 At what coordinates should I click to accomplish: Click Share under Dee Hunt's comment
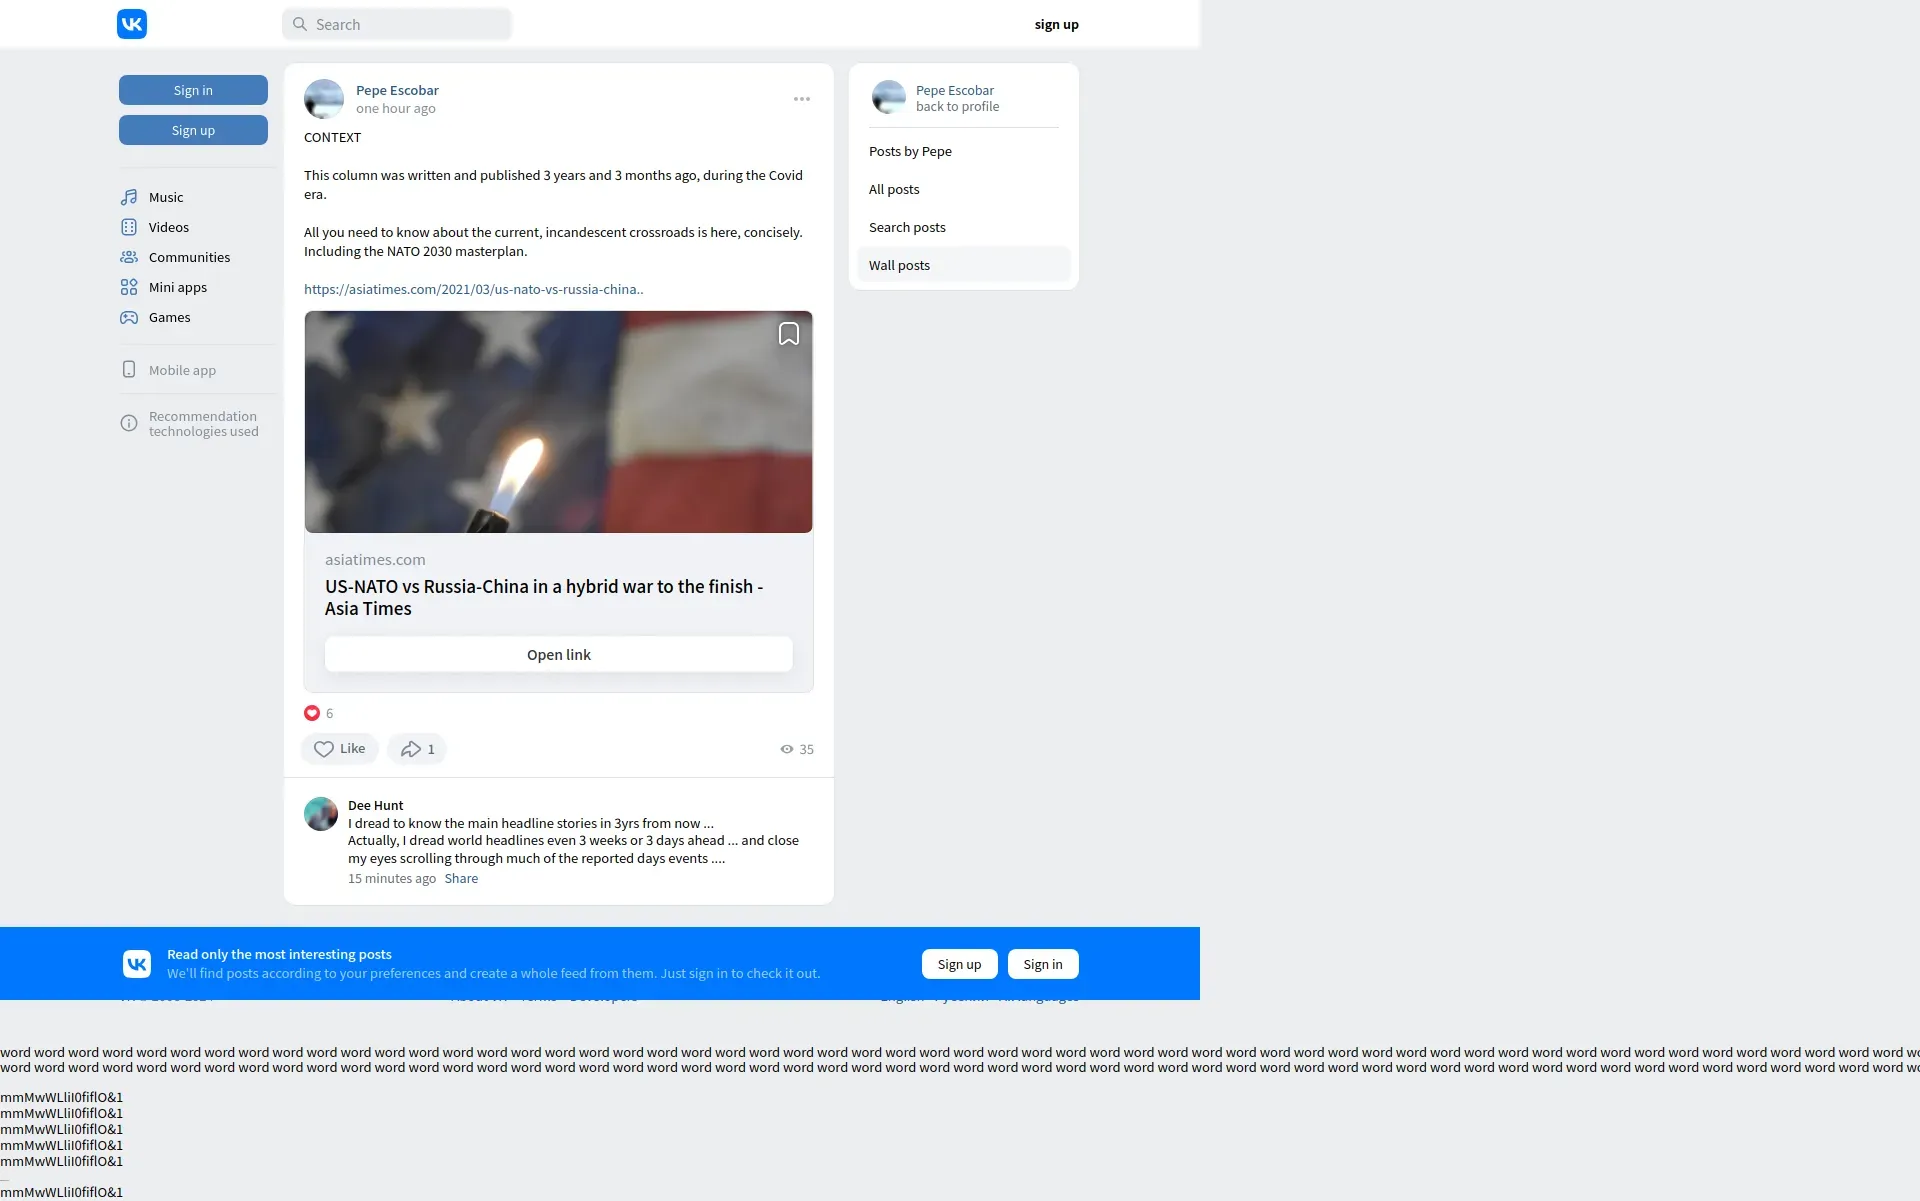tap(461, 878)
